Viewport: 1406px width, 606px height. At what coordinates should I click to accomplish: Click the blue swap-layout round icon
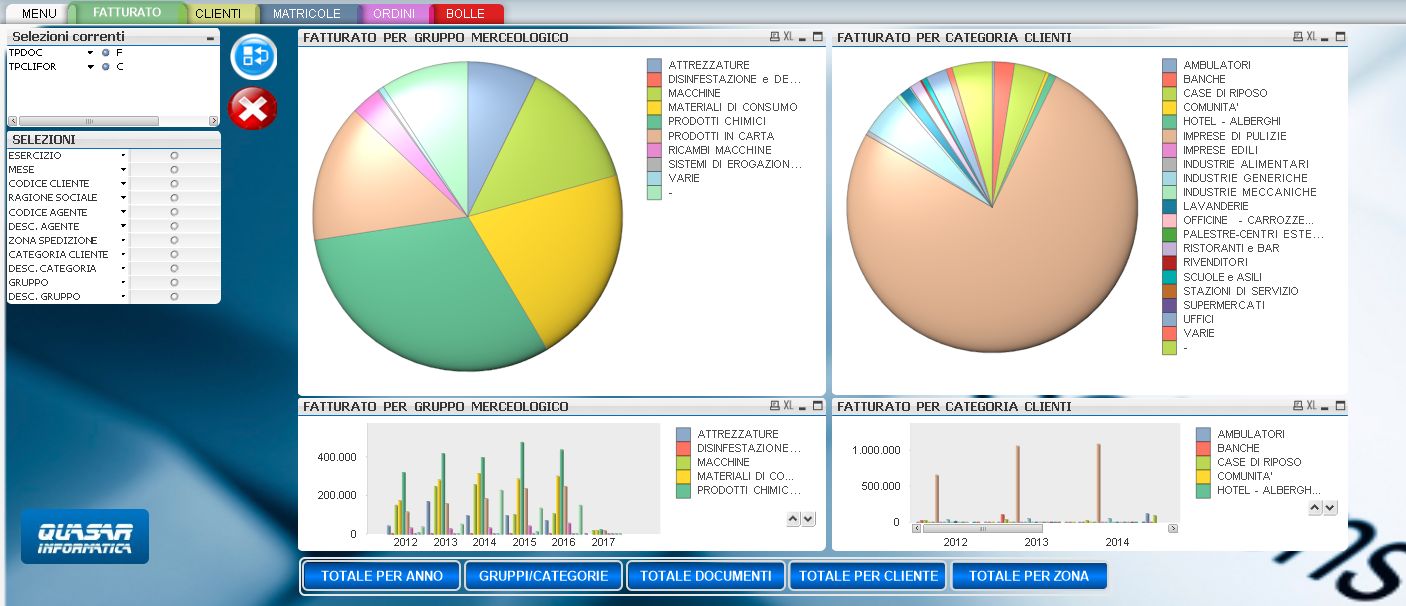(253, 57)
